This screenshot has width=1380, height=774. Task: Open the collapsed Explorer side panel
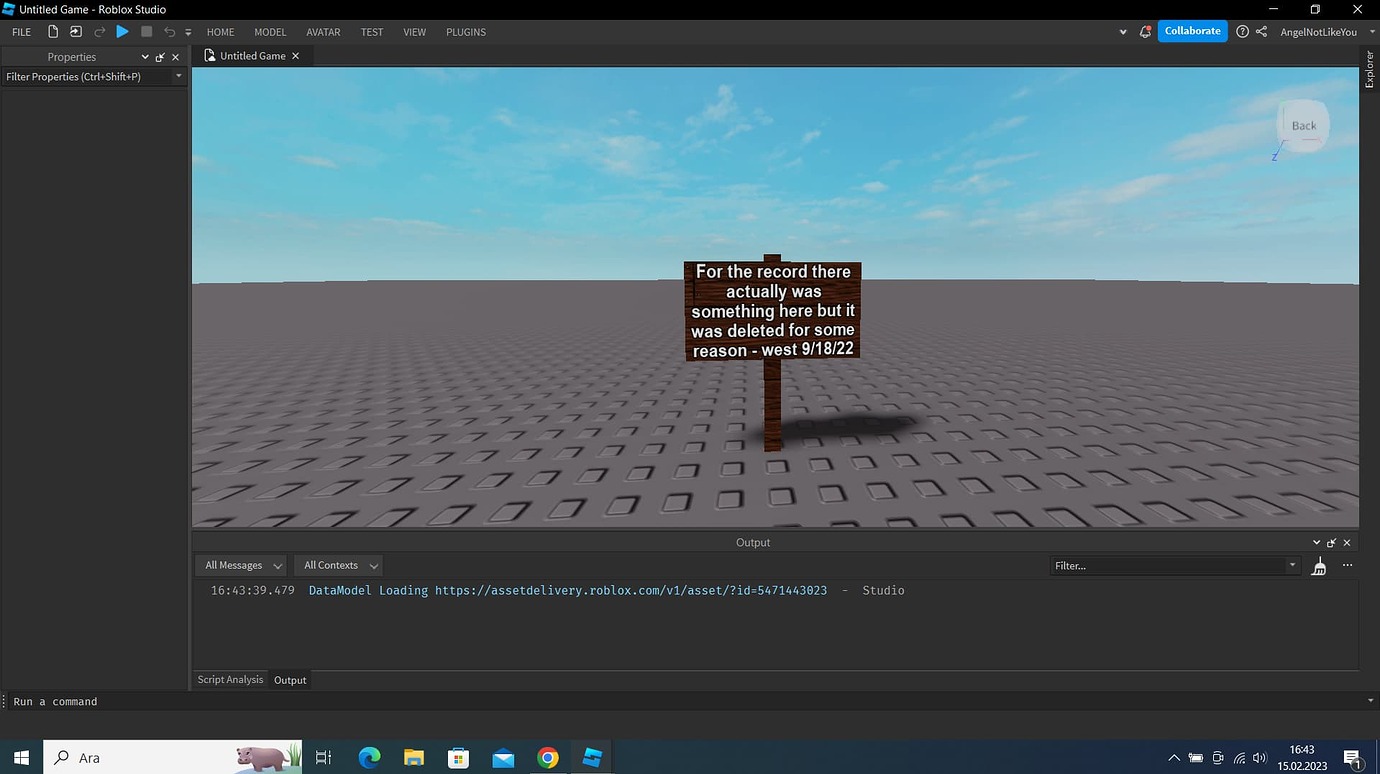1370,69
